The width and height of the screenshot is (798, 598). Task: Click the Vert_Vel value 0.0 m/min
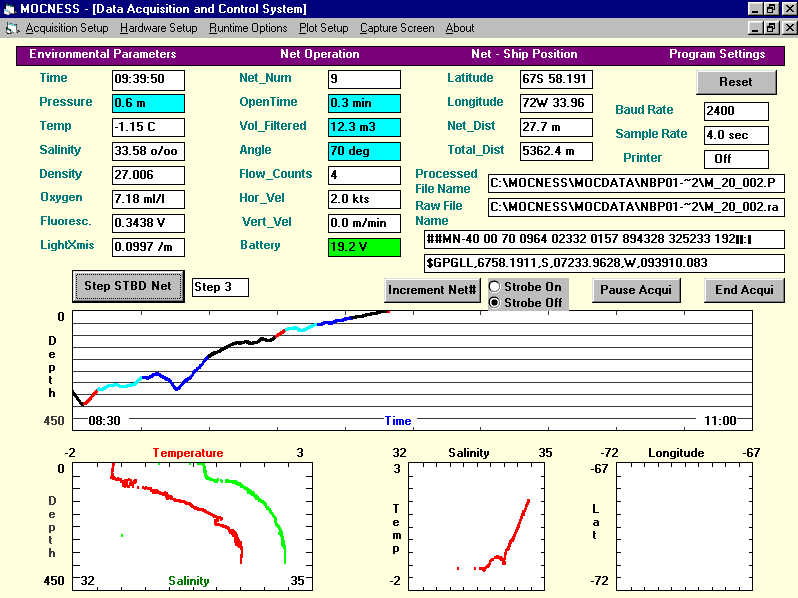tap(364, 223)
